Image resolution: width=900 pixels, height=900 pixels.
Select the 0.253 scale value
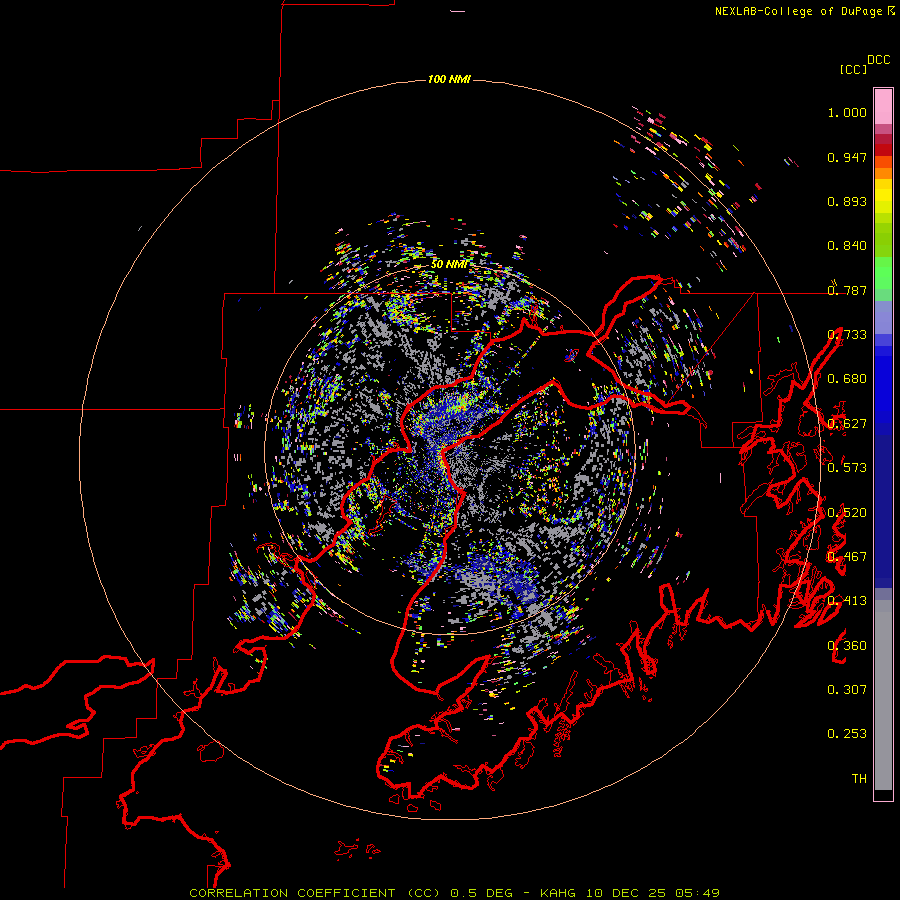coord(847,734)
